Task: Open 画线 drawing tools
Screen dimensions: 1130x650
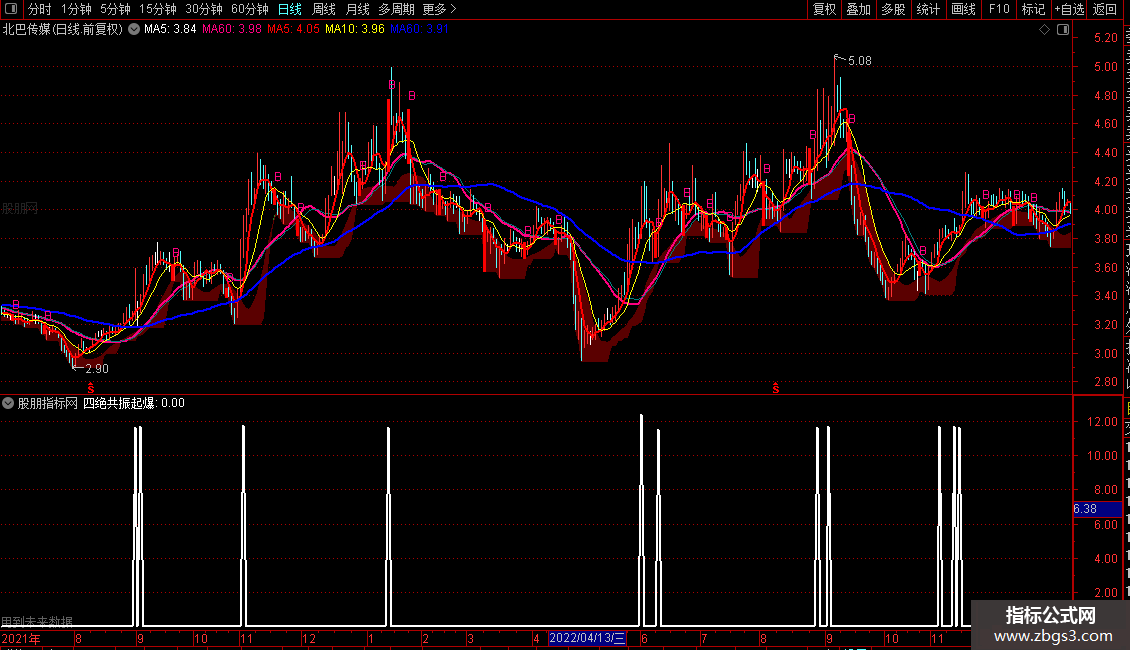Action: pyautogui.click(x=963, y=9)
